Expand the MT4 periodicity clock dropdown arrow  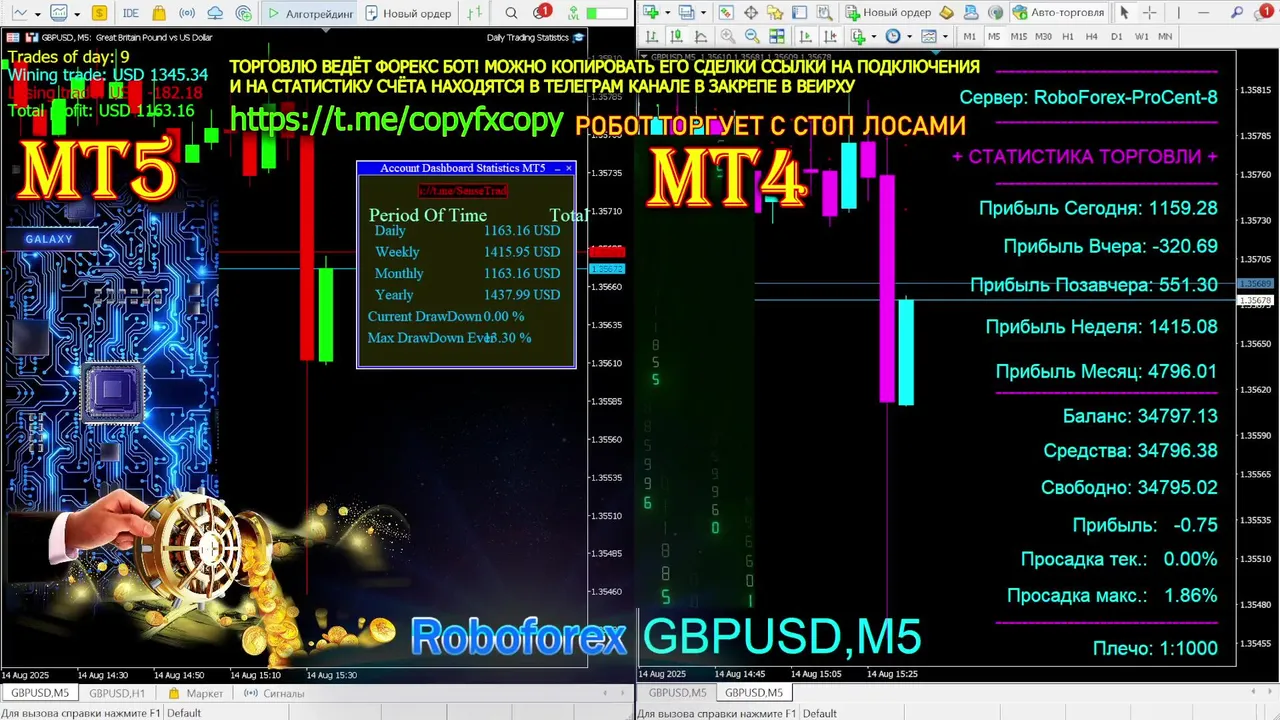point(910,37)
